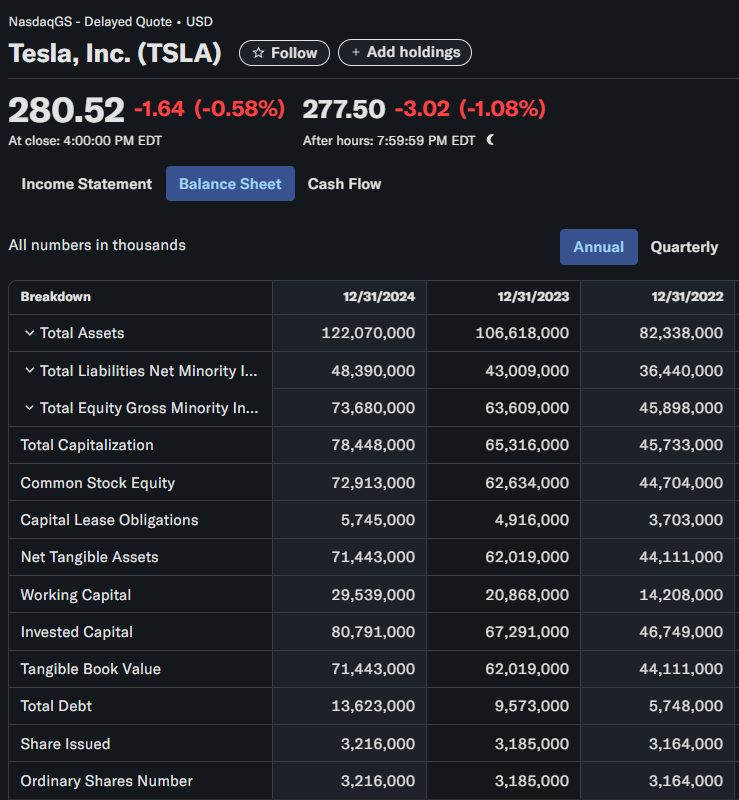Screen dimensions: 739x800
Task: Click Total Assets 2024 value 122,070,000
Action: point(368,333)
